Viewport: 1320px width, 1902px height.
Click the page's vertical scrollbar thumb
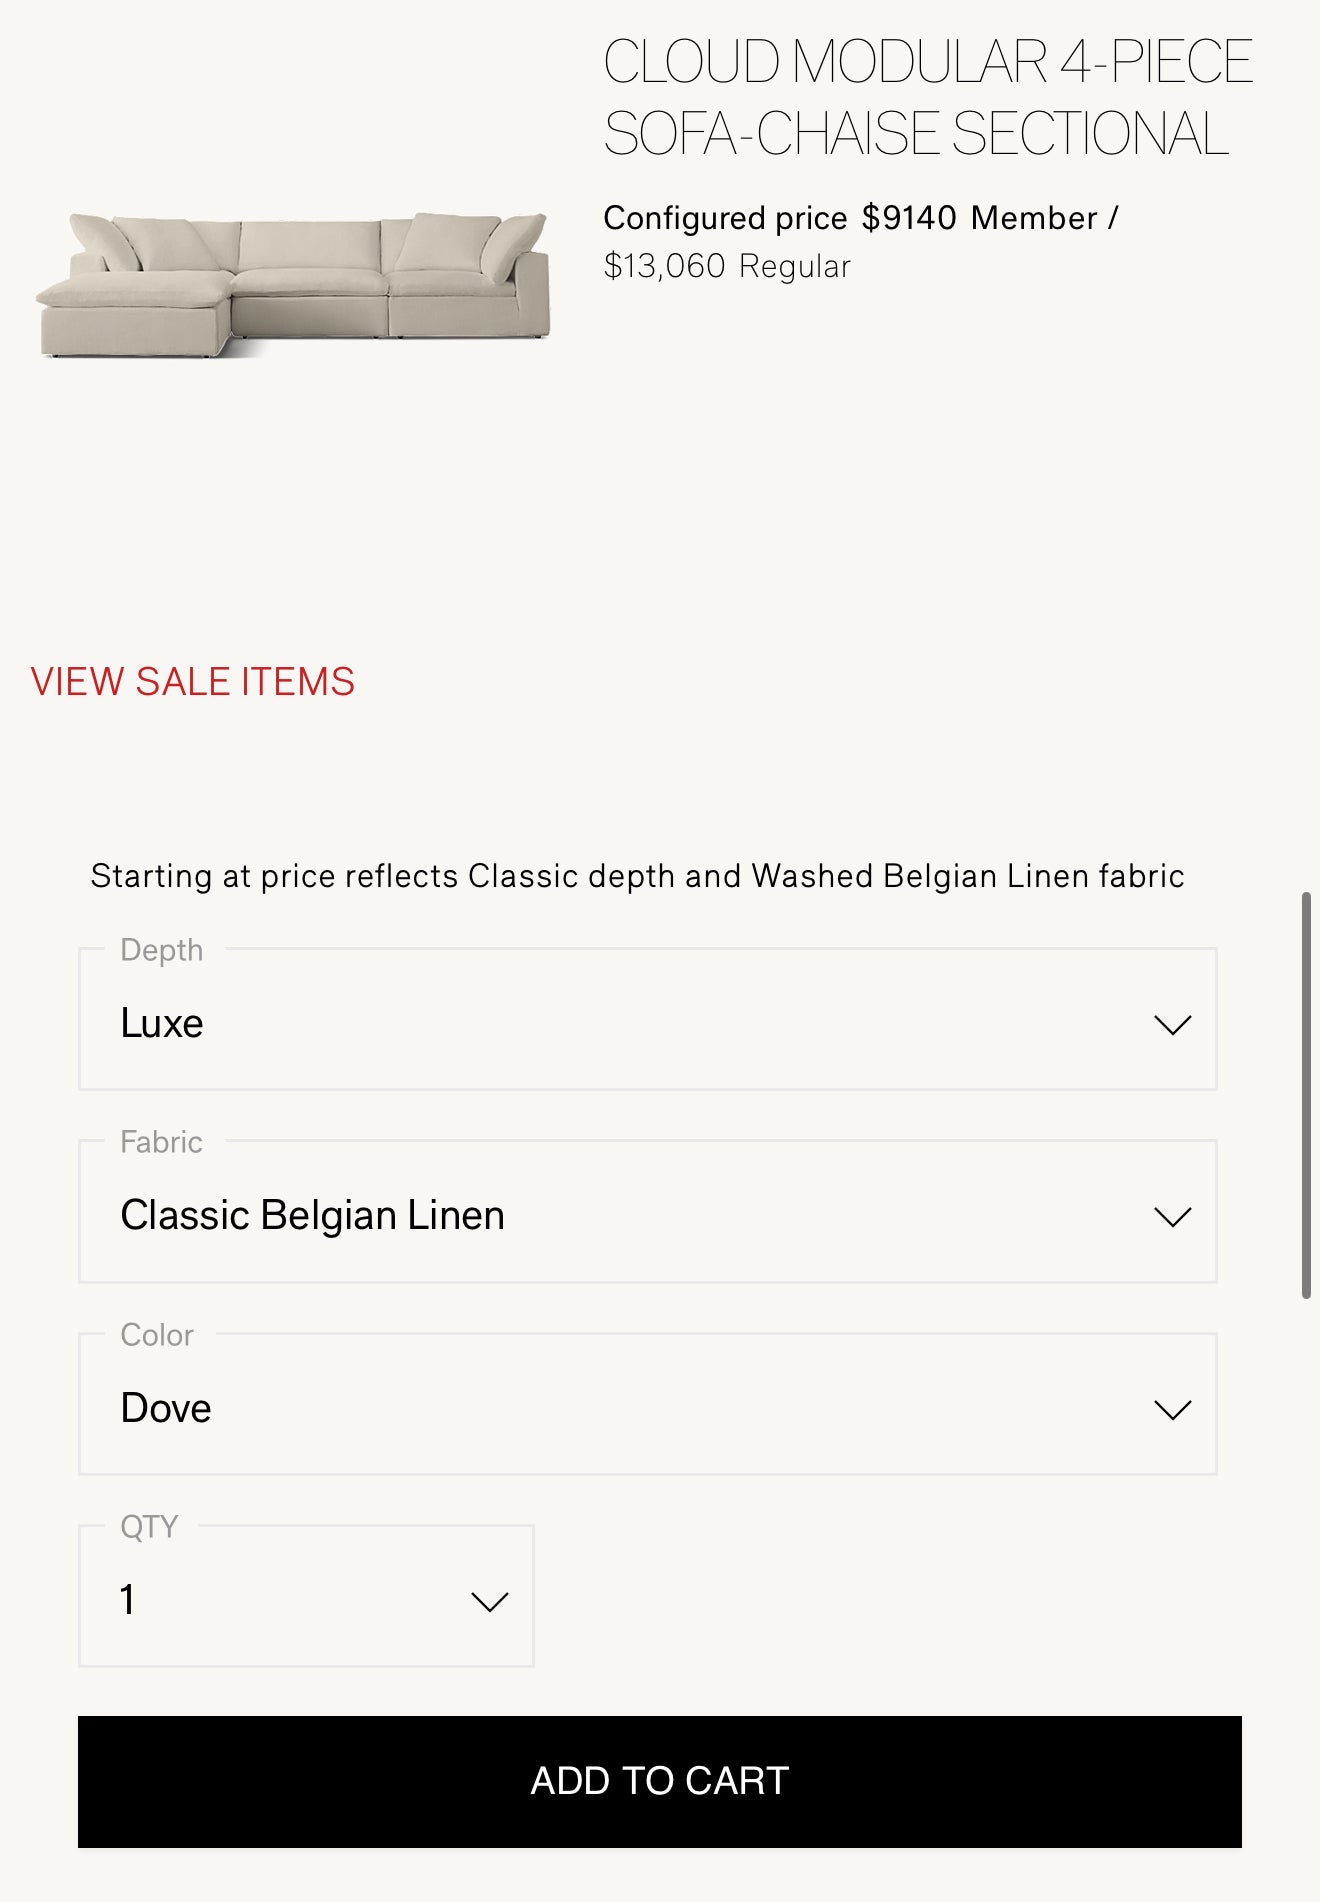click(x=1306, y=1095)
